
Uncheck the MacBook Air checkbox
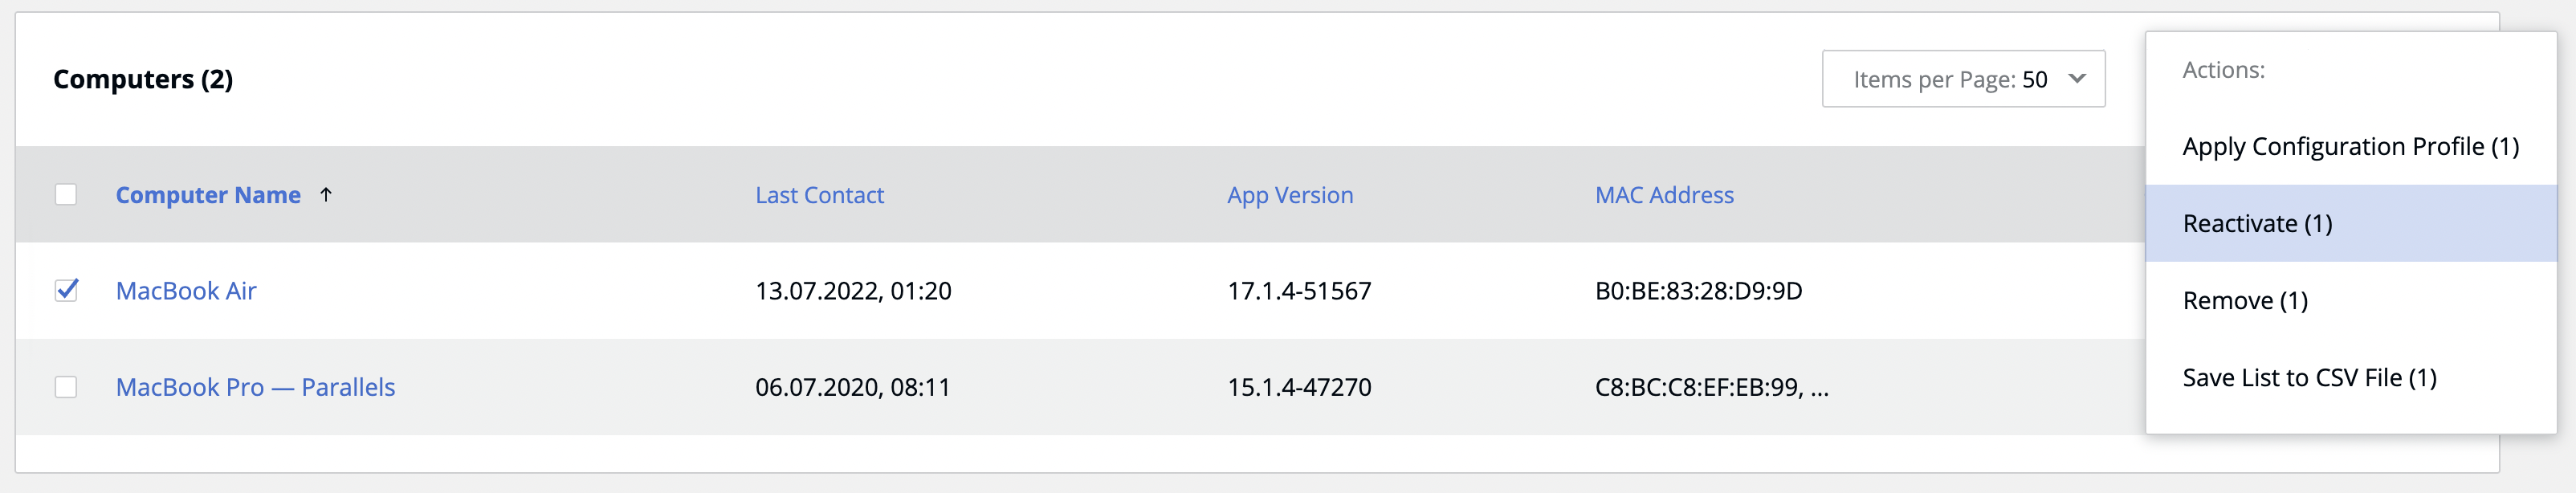point(66,291)
